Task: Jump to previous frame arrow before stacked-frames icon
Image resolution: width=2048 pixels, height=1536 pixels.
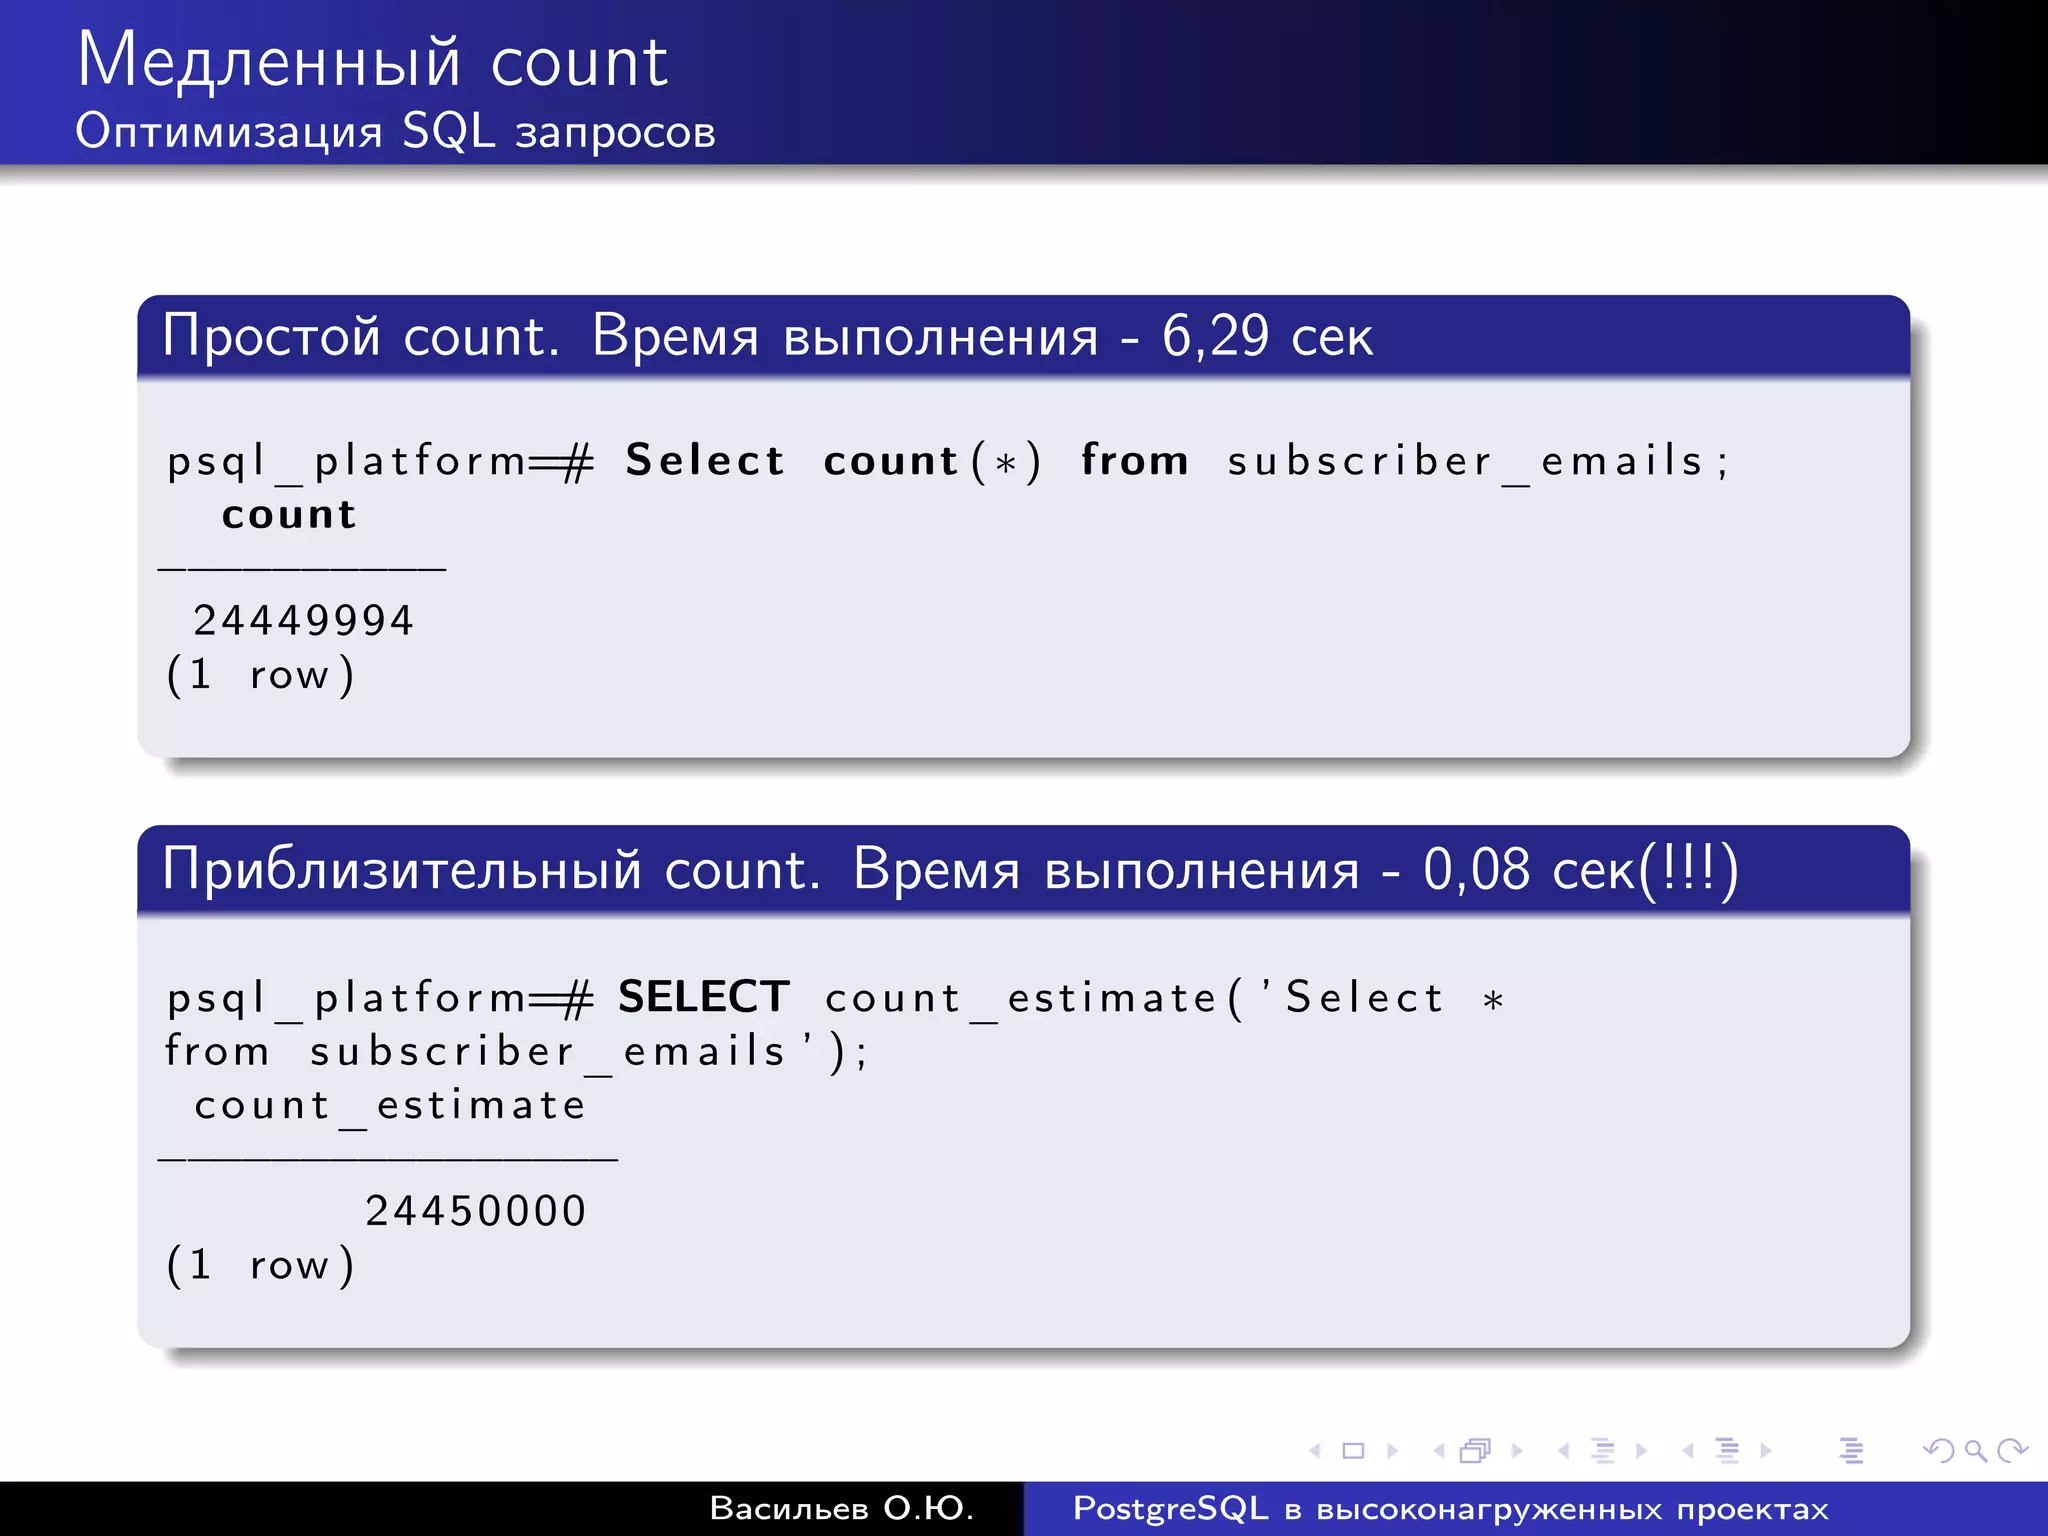Action: pyautogui.click(x=1439, y=1450)
